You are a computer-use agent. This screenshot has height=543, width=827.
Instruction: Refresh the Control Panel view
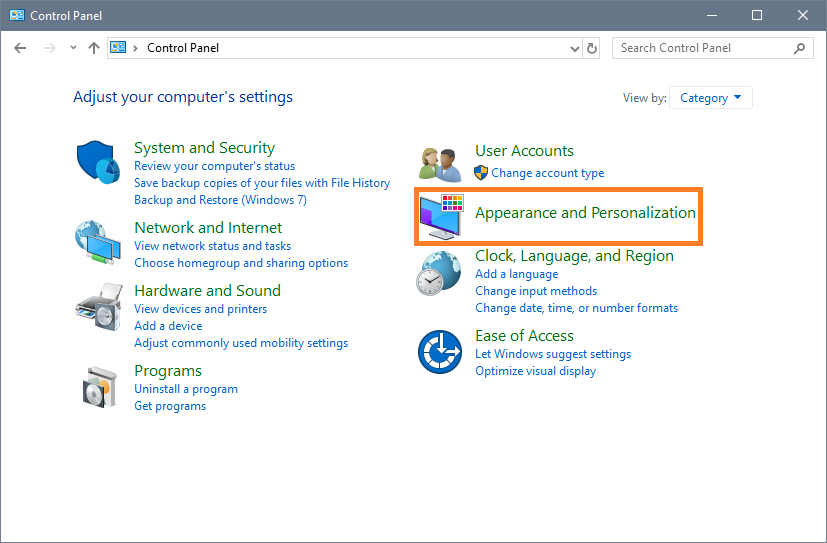coord(592,48)
